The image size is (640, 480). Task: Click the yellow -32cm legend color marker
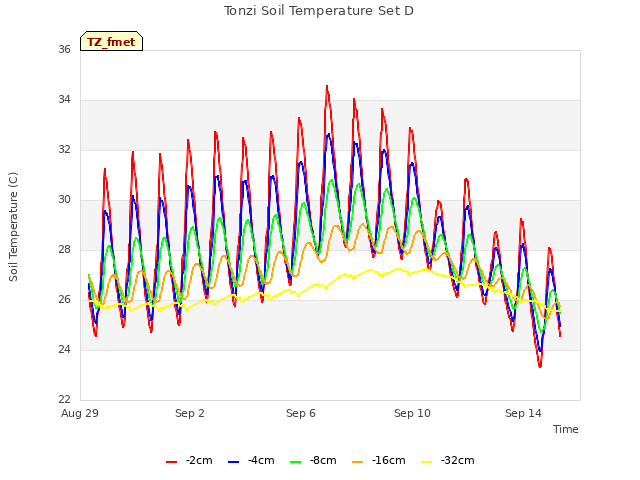427,462
